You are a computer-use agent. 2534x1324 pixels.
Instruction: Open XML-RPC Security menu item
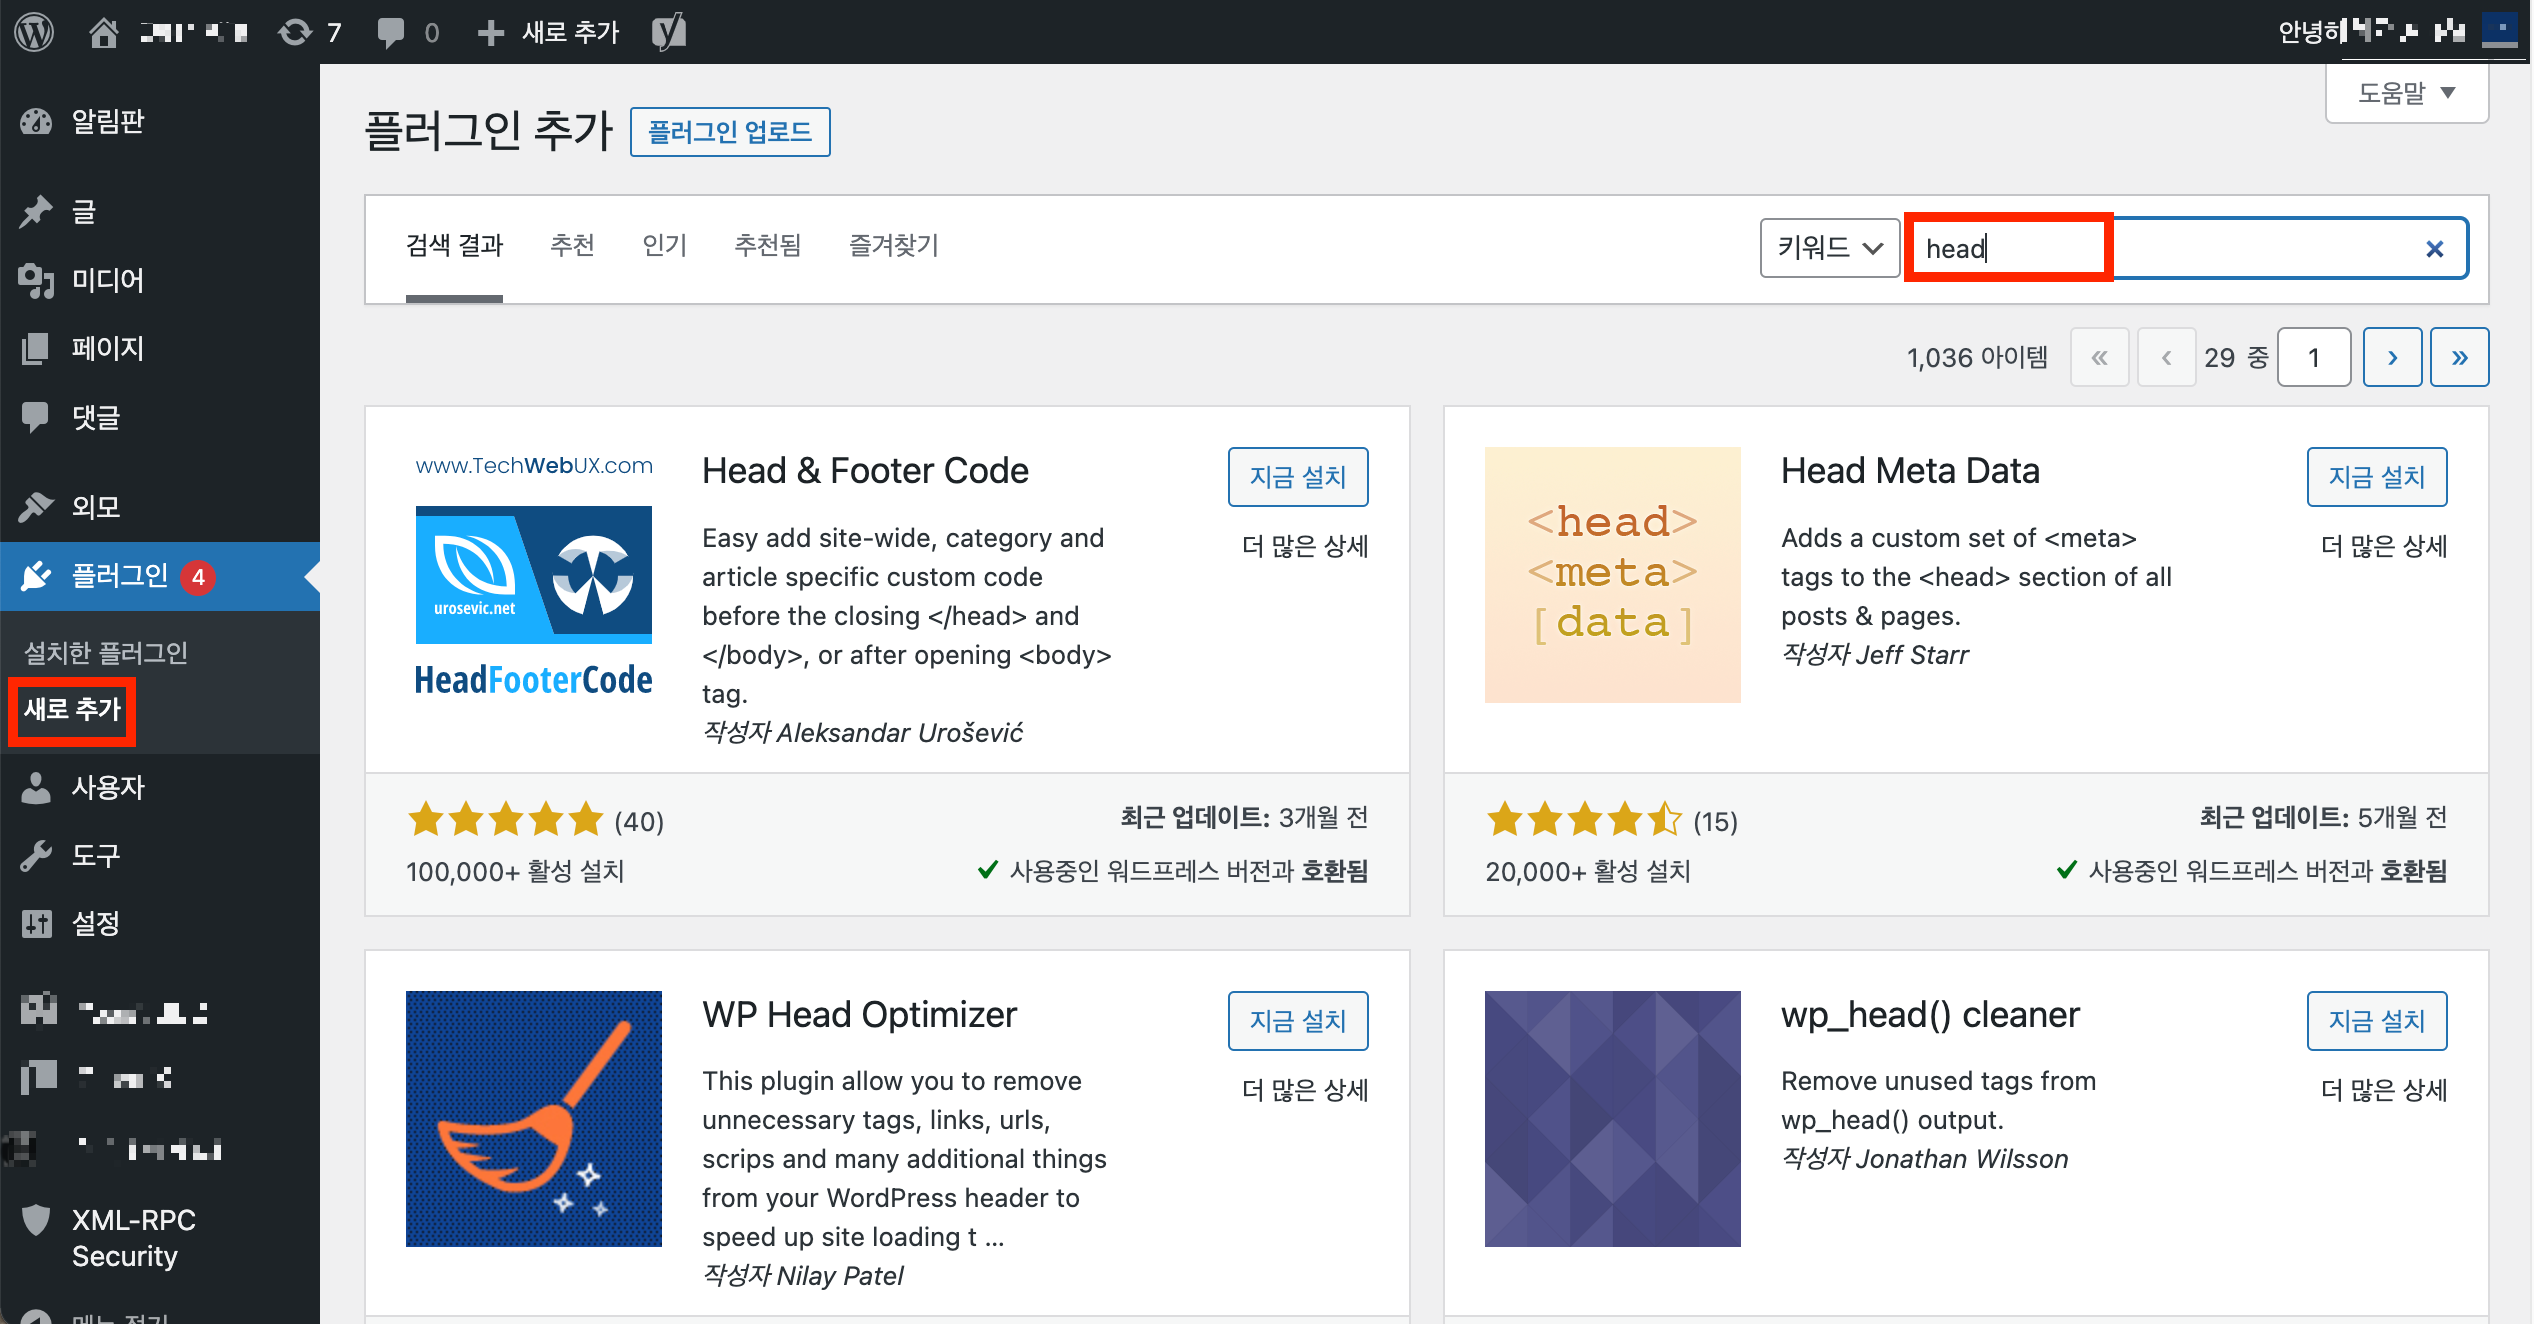coord(133,1237)
